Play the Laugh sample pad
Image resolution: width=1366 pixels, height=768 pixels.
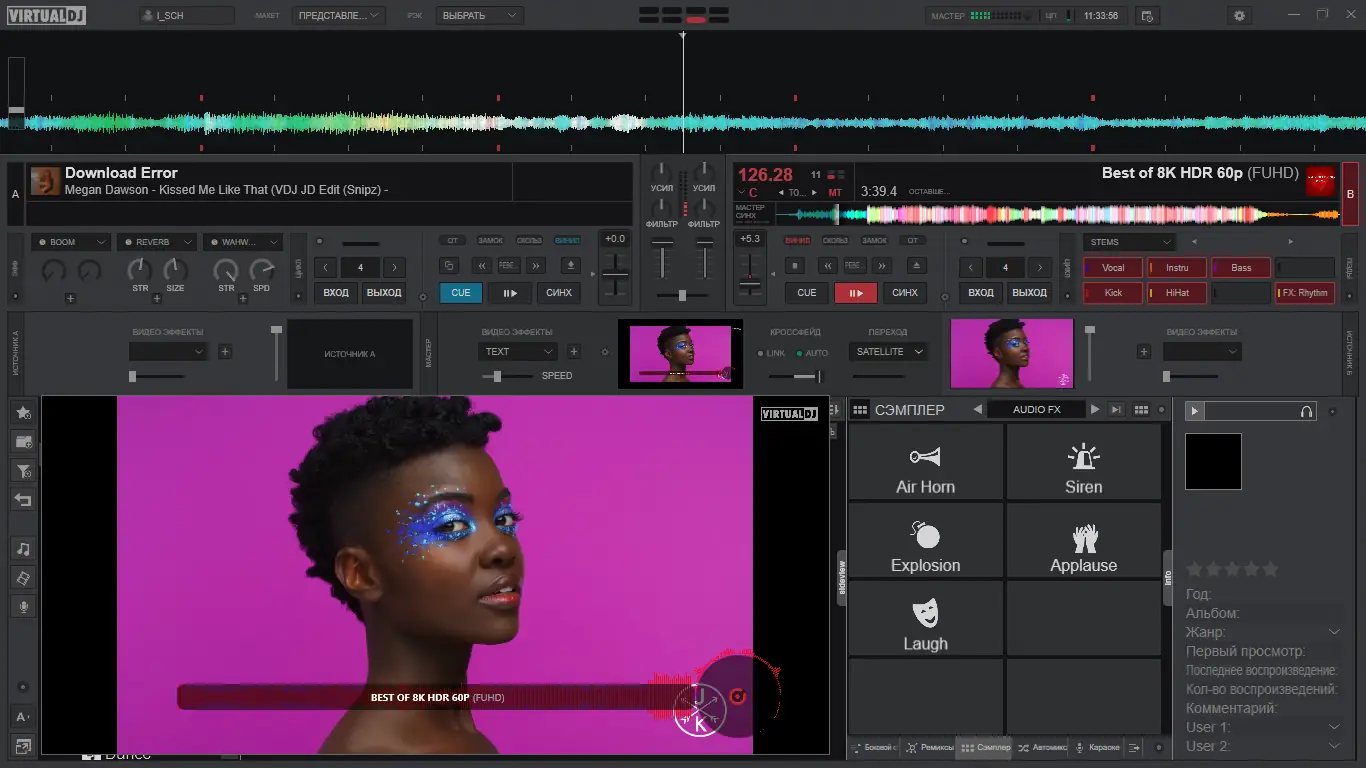point(925,620)
